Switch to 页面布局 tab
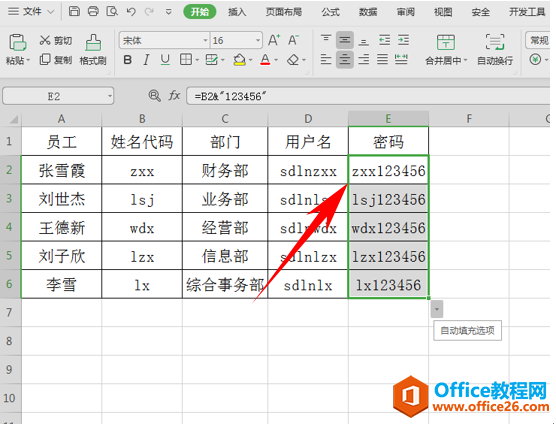The image size is (556, 424). (284, 12)
